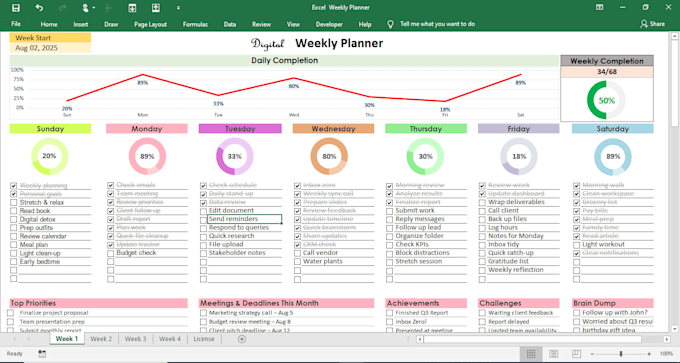Tick the Call vendor checkbox
This screenshot has height=363, width=680.
tap(297, 253)
